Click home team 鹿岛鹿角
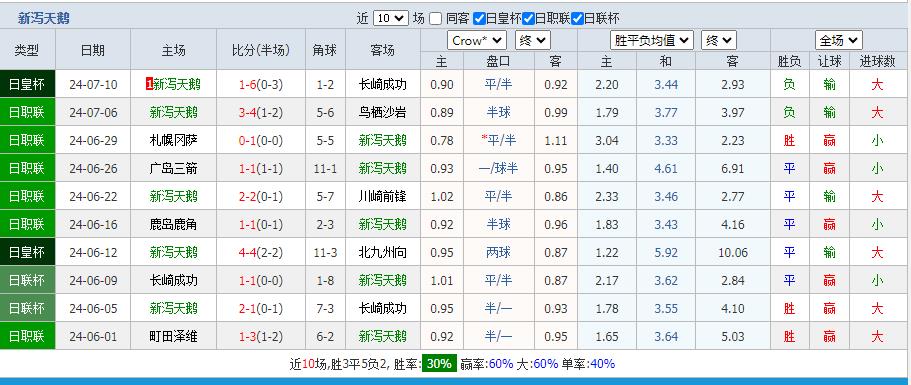 click(x=173, y=224)
